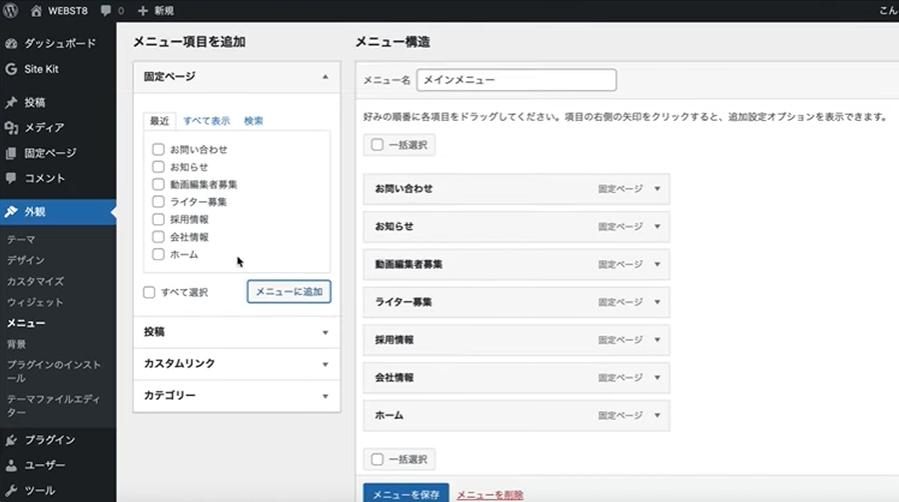Click メニューを保存 save button

tap(406, 493)
